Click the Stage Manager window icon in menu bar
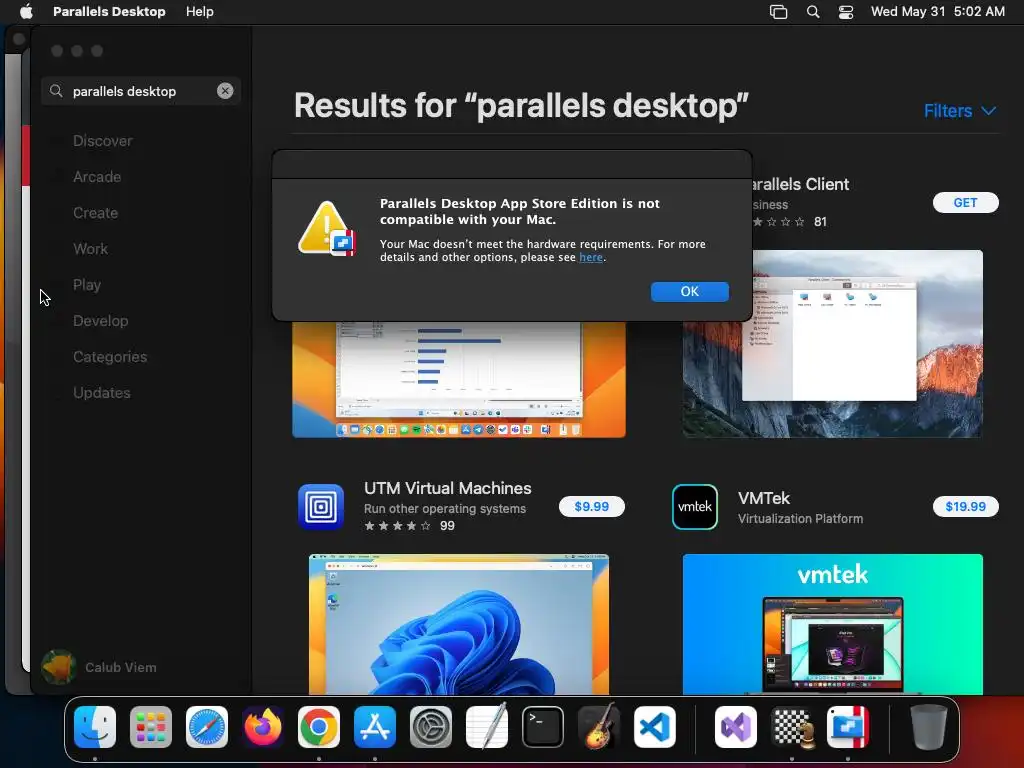 pyautogui.click(x=778, y=12)
